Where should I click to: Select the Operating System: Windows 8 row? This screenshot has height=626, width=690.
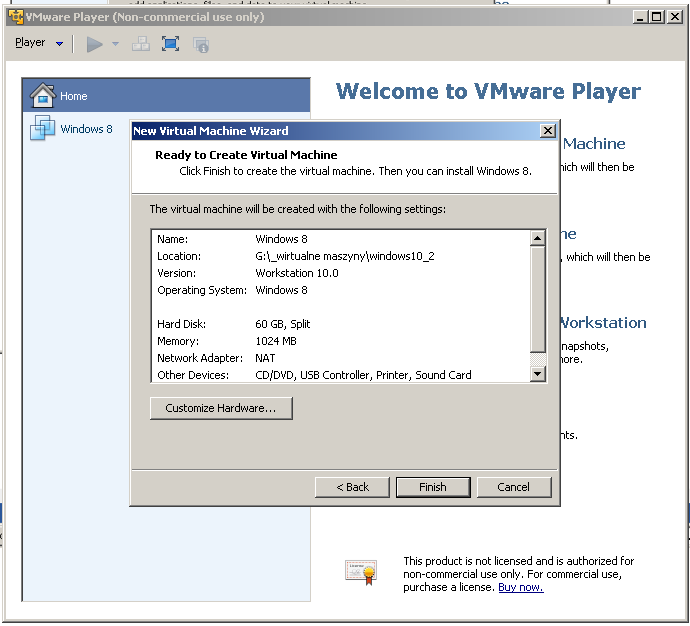pyautogui.click(x=341, y=290)
